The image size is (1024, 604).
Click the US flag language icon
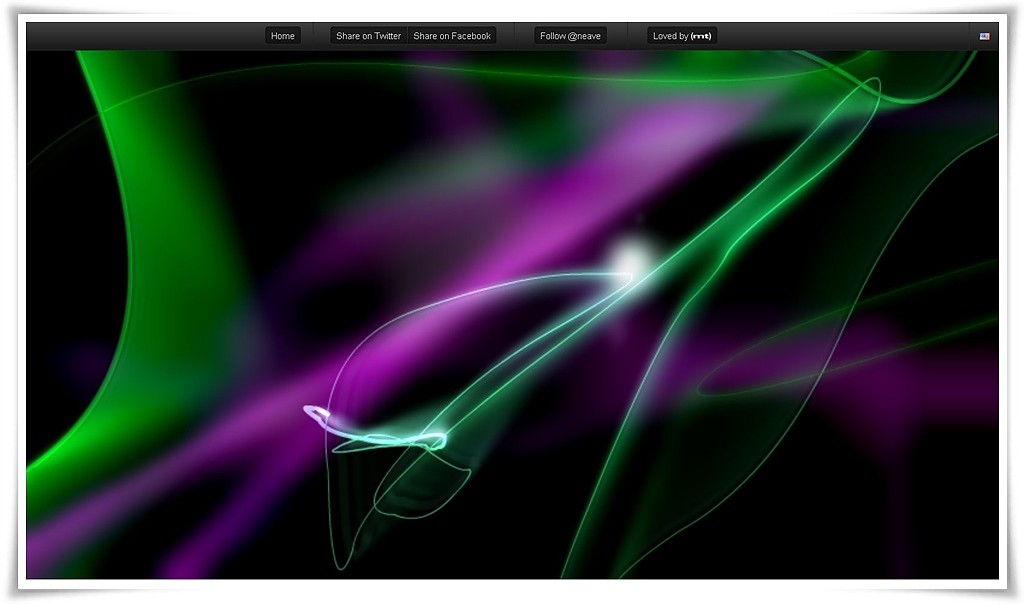click(x=984, y=36)
